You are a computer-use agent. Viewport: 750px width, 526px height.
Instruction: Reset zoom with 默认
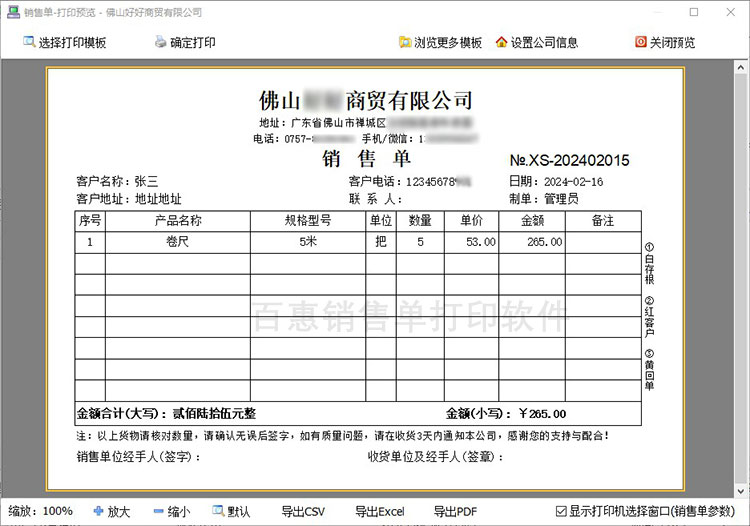(232, 511)
